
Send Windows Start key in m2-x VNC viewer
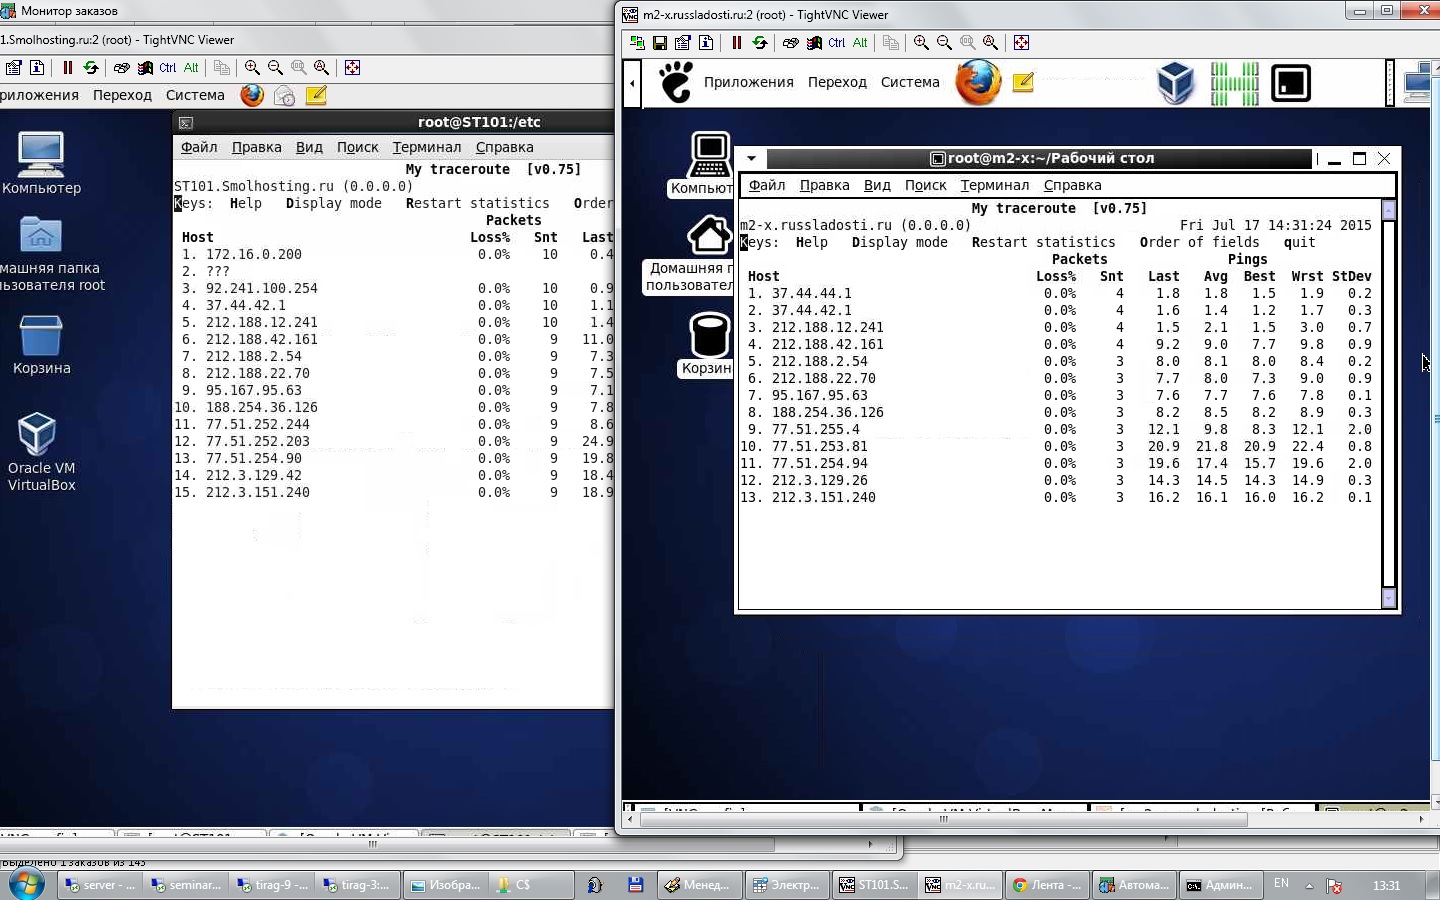(x=814, y=43)
